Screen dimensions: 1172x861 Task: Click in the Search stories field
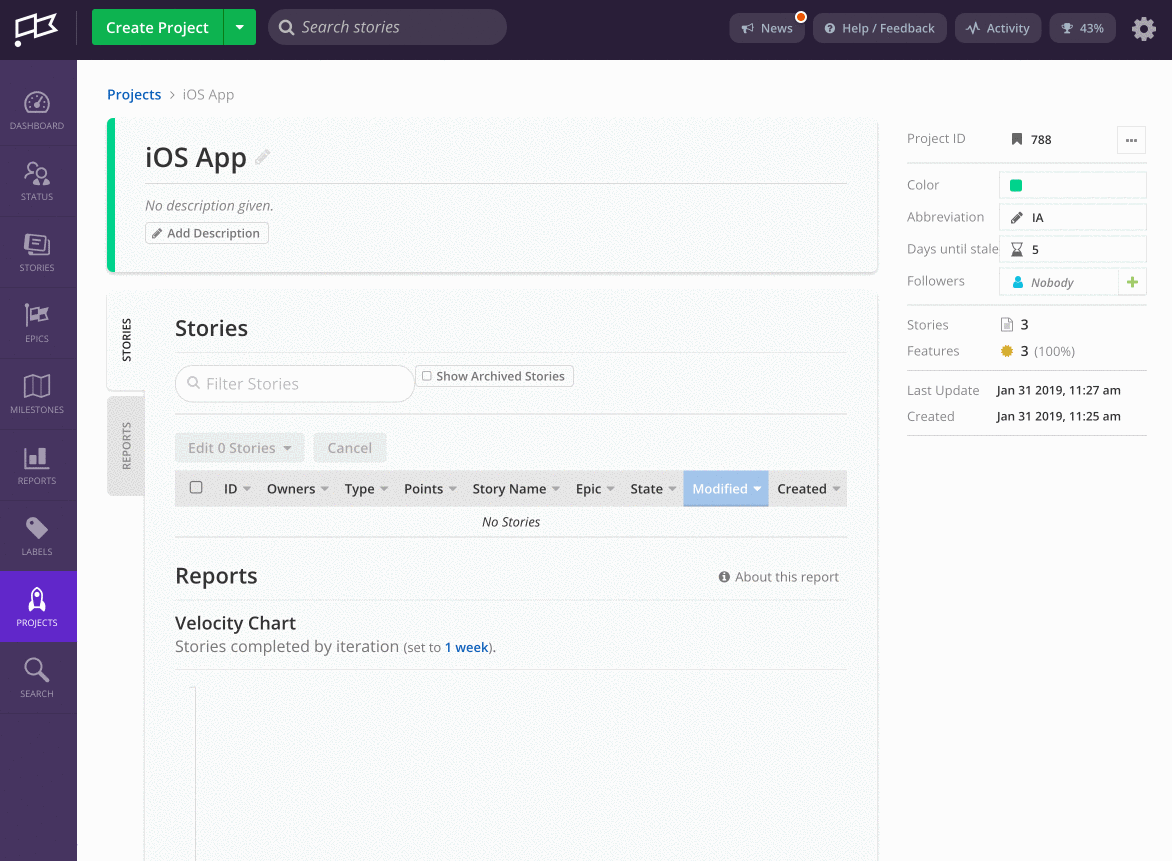coord(387,27)
